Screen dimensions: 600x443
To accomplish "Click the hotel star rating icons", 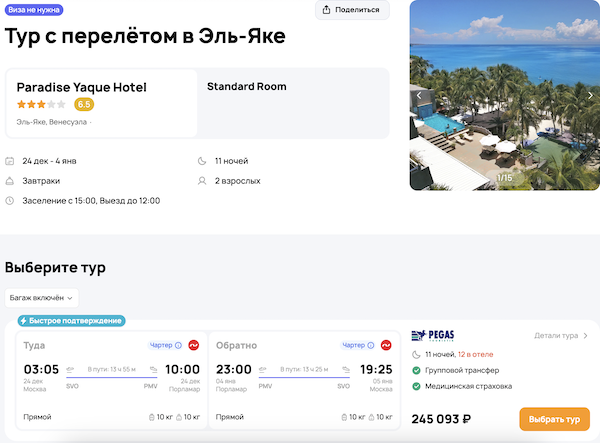I will (x=41, y=104).
